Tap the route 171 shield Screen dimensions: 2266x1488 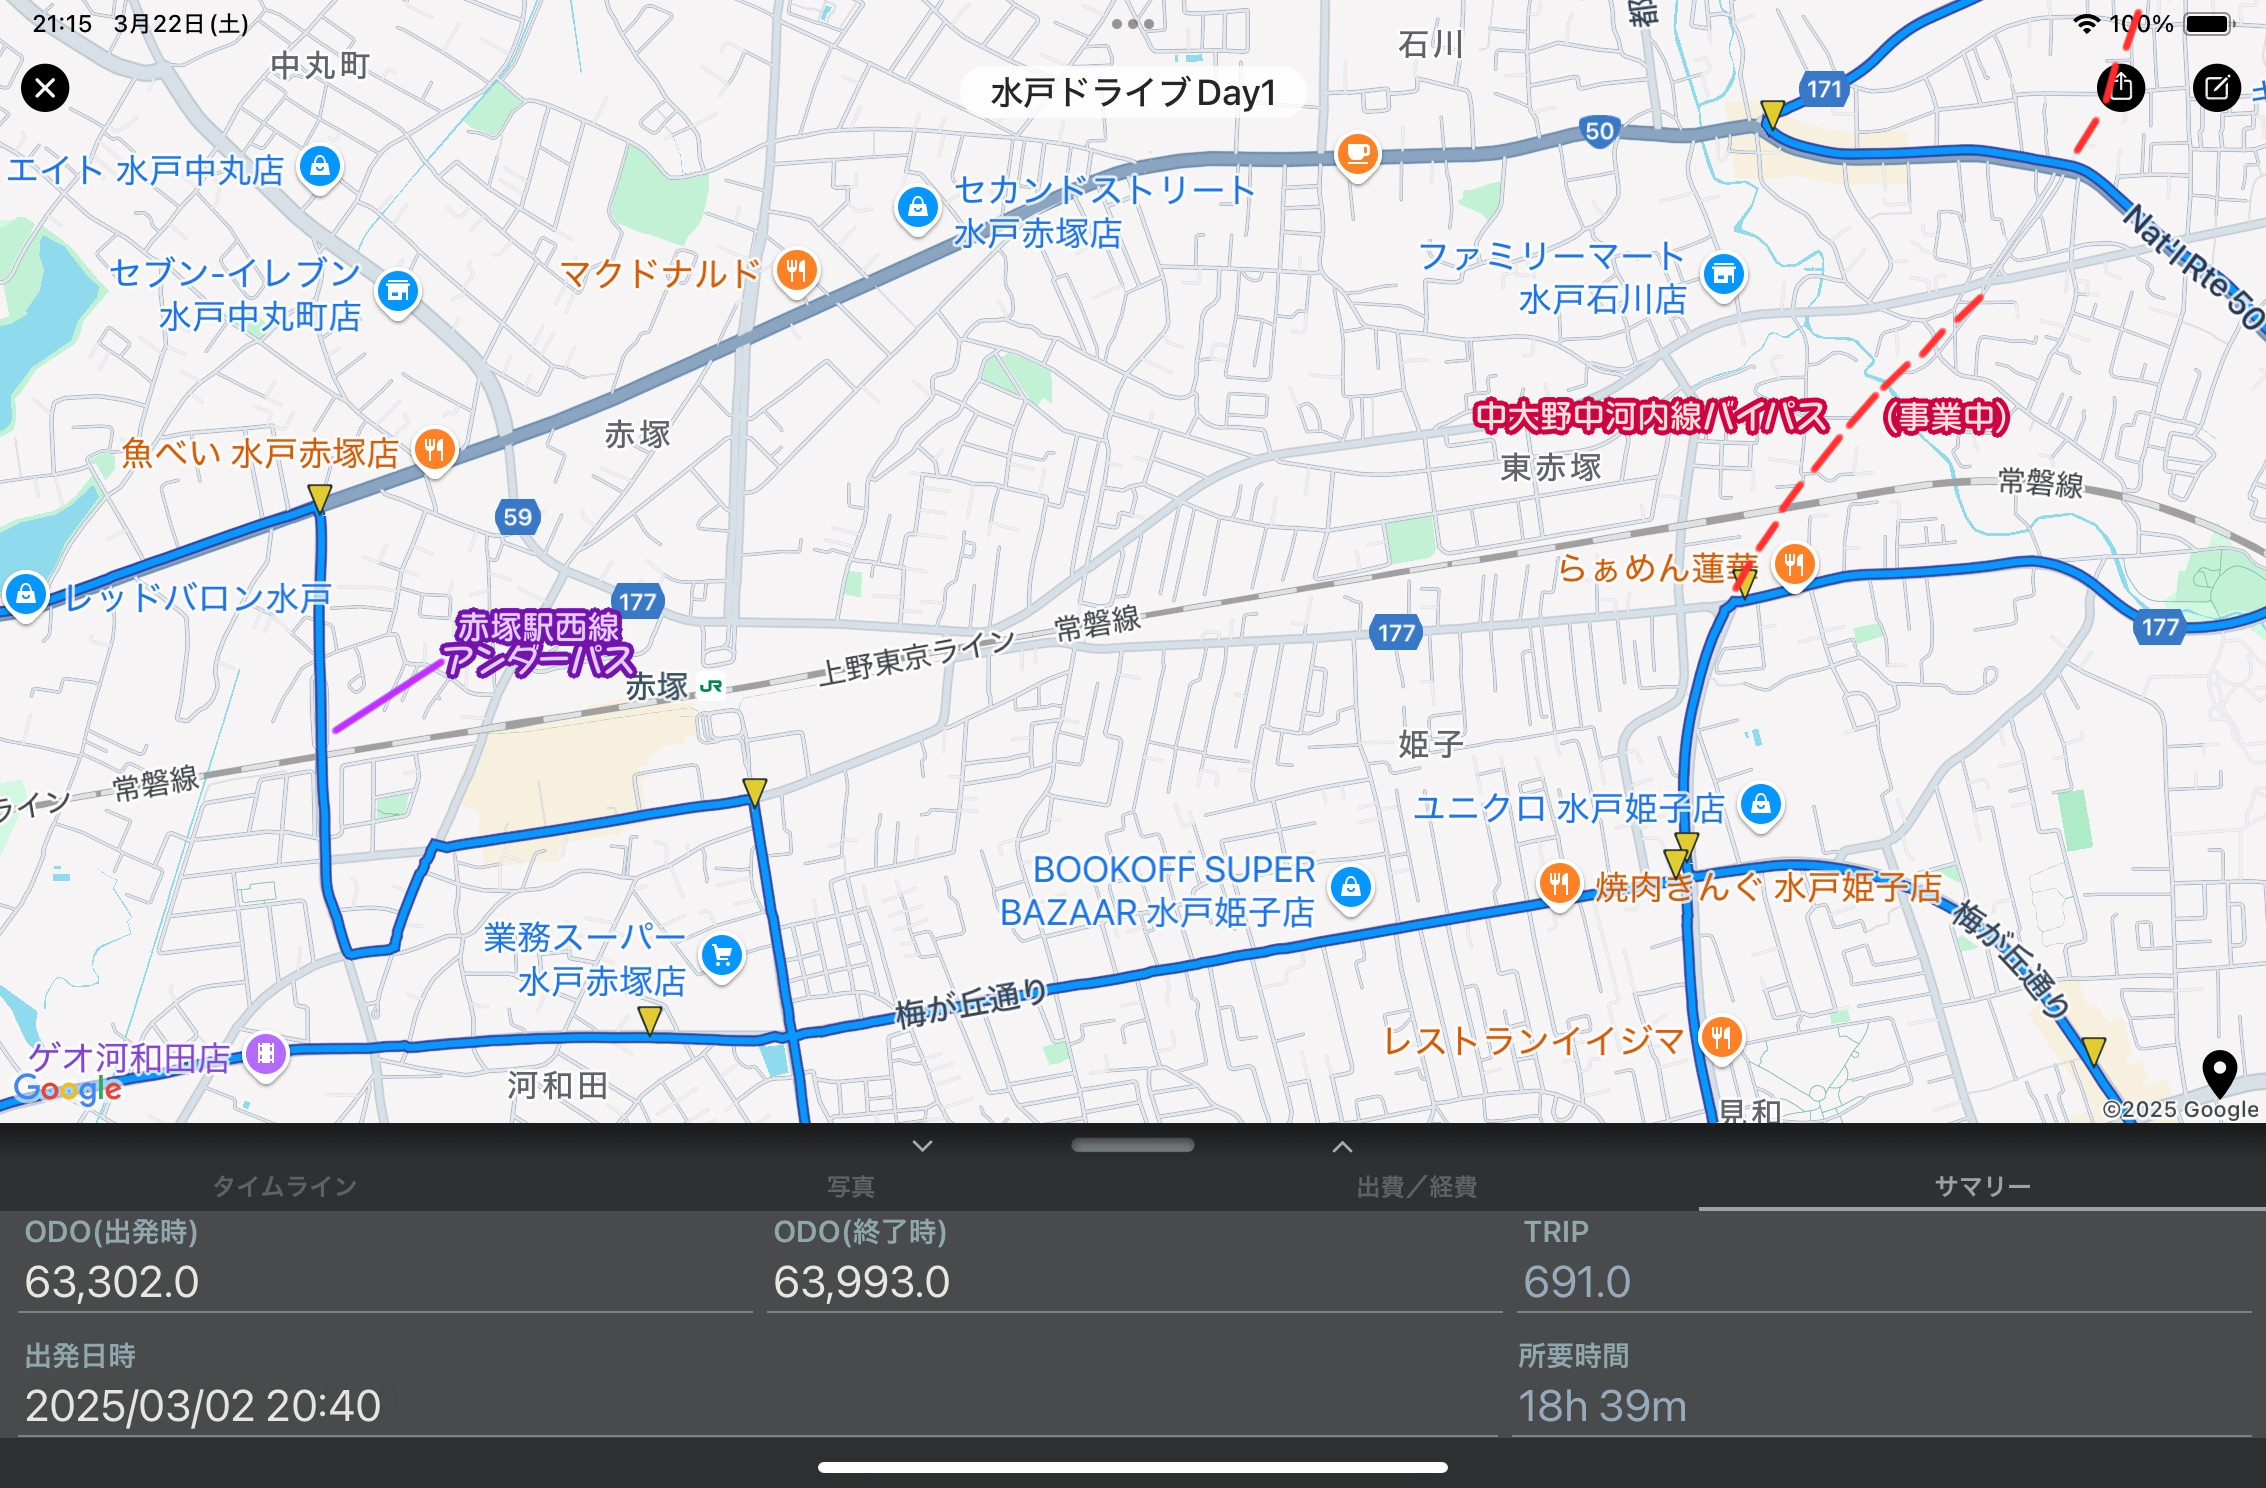[x=1825, y=89]
